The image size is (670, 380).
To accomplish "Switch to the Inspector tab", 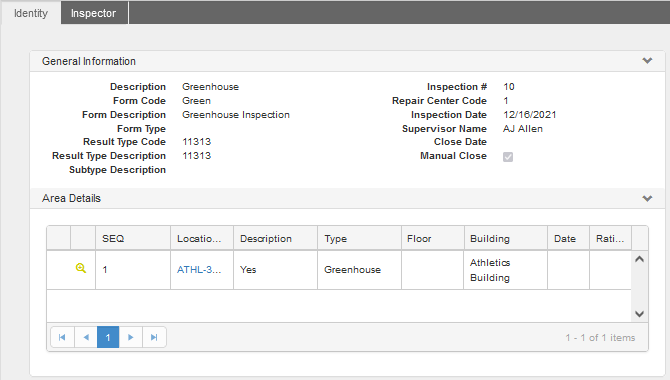I will (94, 13).
